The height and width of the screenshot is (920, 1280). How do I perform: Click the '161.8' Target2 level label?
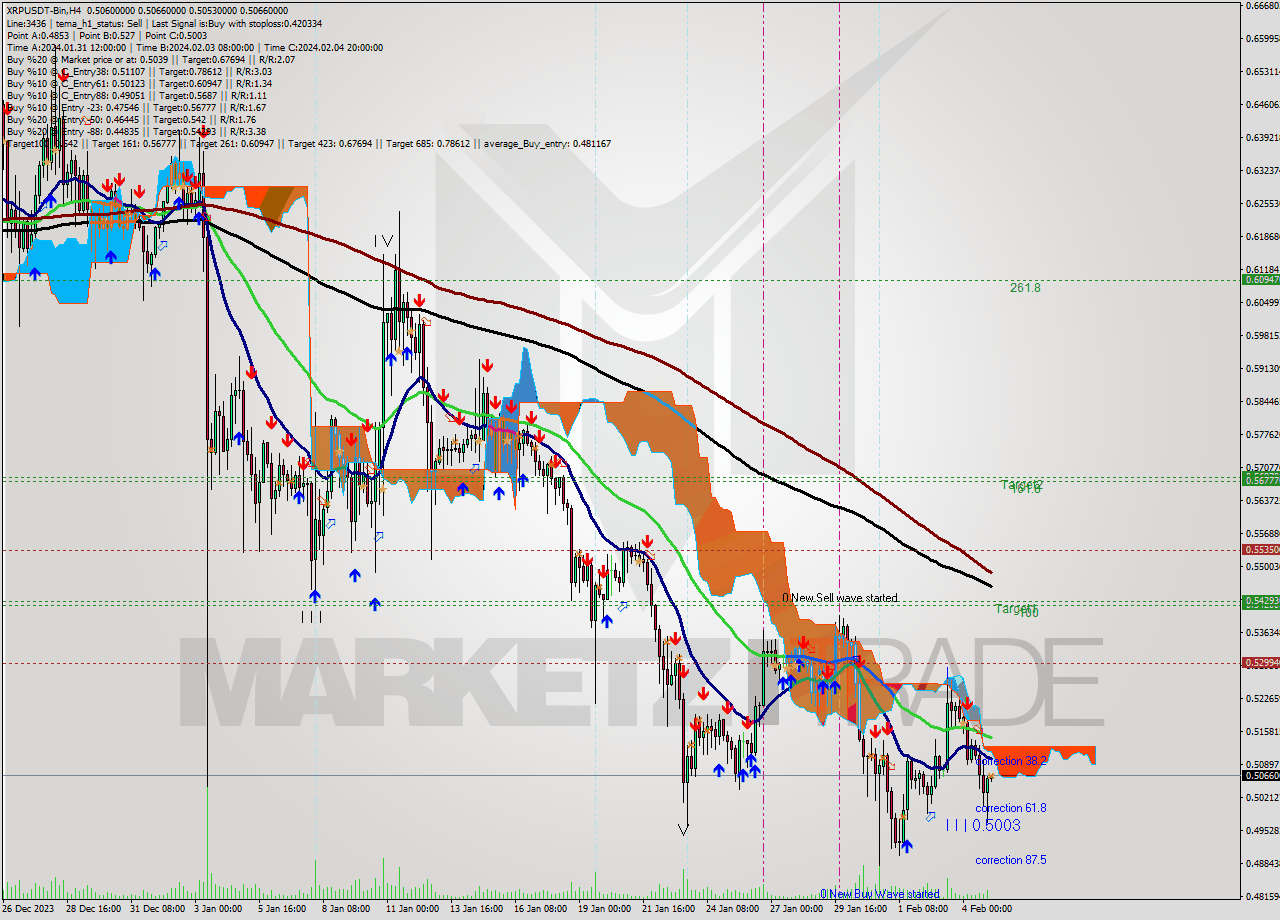pos(1027,488)
